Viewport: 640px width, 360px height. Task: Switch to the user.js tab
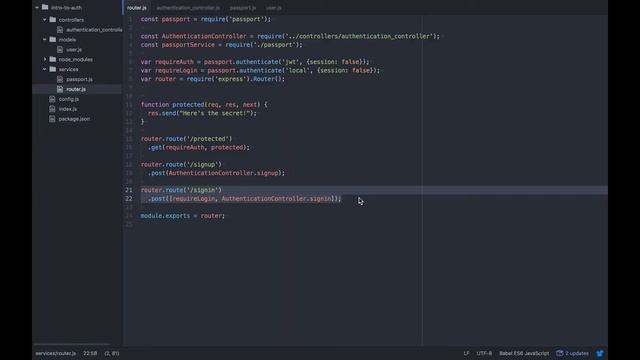[x=273, y=8]
